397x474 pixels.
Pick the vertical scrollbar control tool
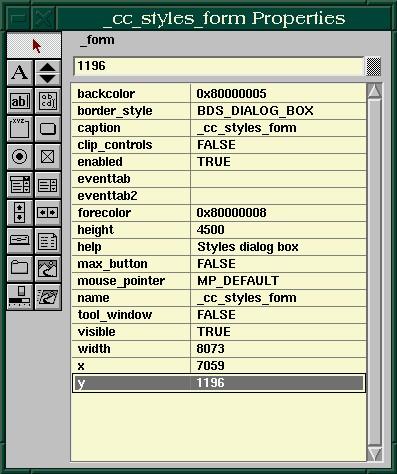point(20,213)
